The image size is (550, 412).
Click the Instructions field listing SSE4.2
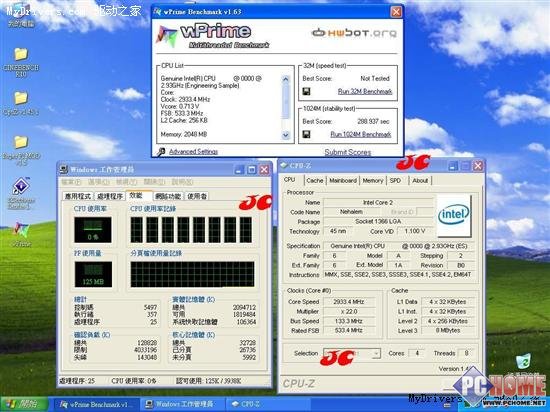coord(398,275)
